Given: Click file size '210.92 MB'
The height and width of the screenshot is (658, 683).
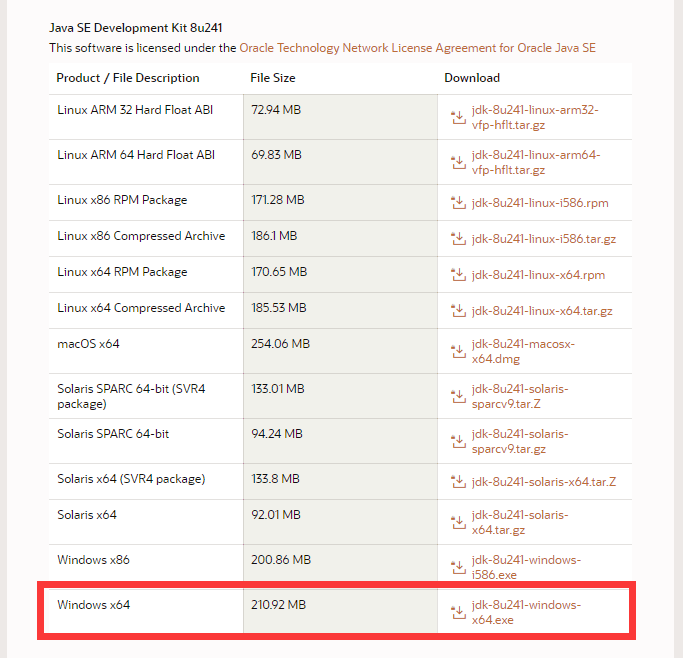Looking at the screenshot, I should pos(278,605).
